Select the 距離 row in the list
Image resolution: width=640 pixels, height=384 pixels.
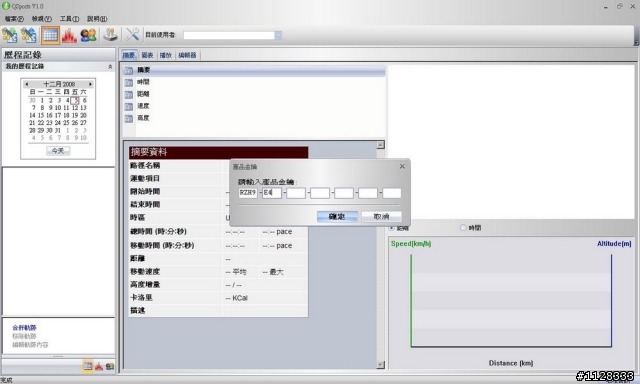pyautogui.click(x=254, y=94)
